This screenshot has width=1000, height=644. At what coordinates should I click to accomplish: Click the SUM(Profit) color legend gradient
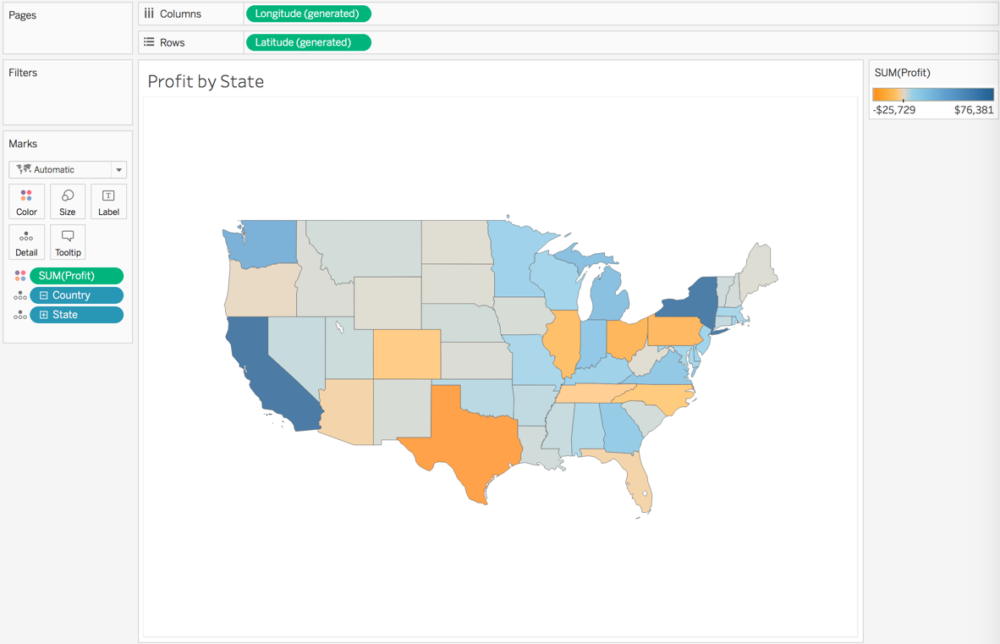click(933, 94)
